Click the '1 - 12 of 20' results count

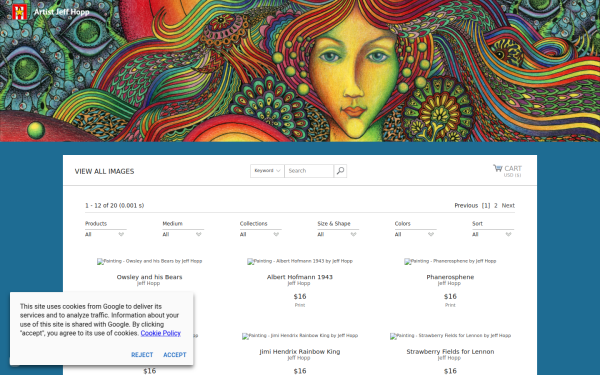coord(114,205)
